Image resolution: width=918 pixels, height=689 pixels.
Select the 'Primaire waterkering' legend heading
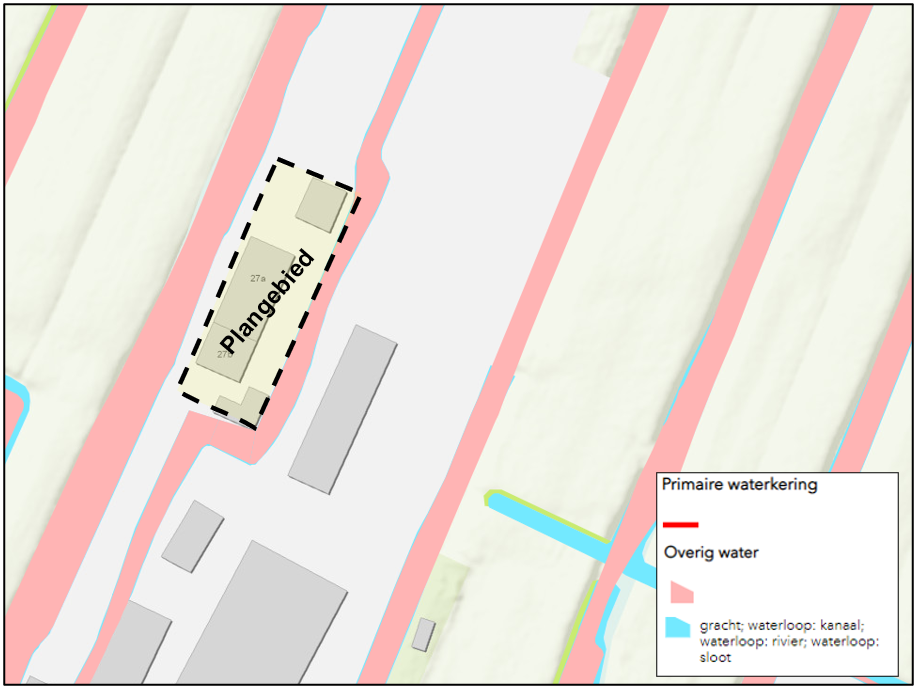(739, 485)
